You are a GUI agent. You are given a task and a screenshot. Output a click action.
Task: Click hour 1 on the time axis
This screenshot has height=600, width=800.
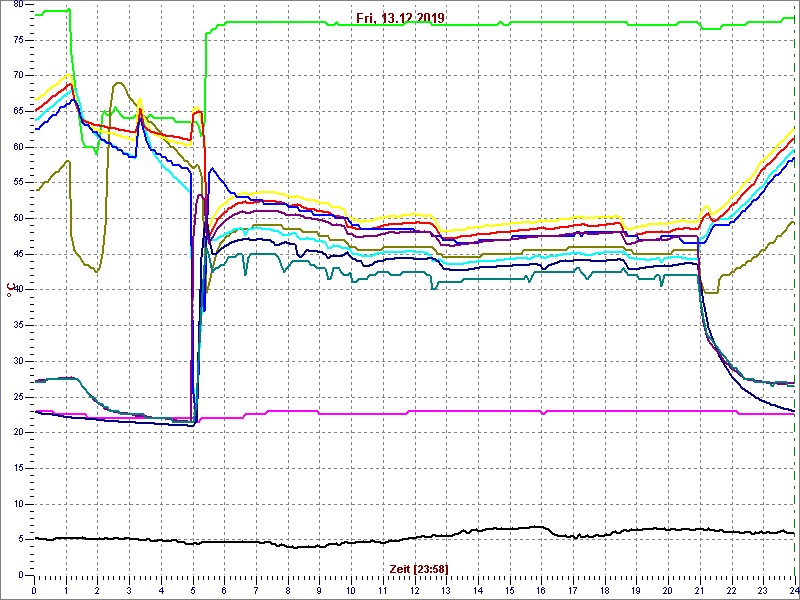[66, 591]
